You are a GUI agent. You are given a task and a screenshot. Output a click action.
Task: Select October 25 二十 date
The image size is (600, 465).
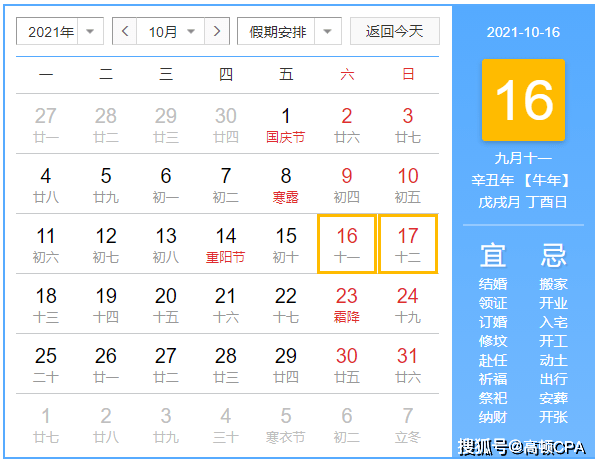46,364
